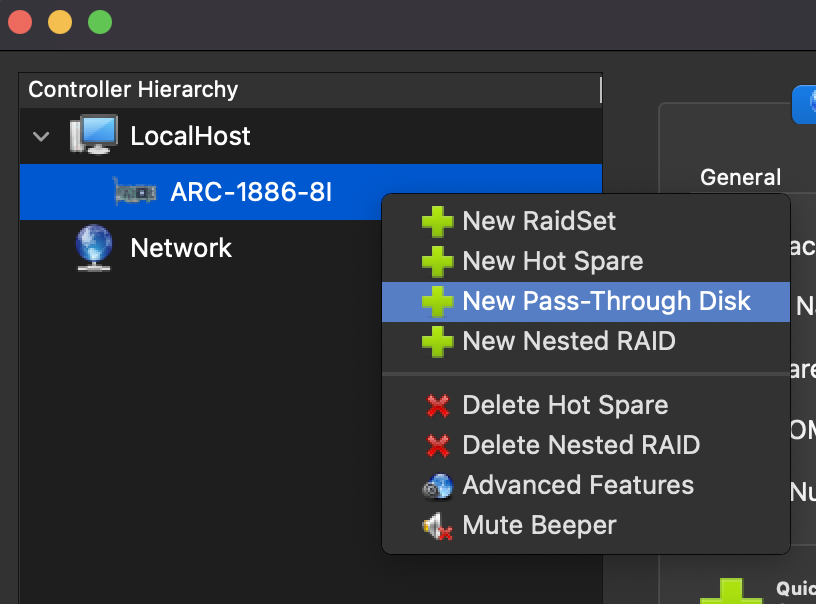The image size is (816, 604).
Task: Click the ARC-1886-8I controller card icon
Action: coord(135,192)
